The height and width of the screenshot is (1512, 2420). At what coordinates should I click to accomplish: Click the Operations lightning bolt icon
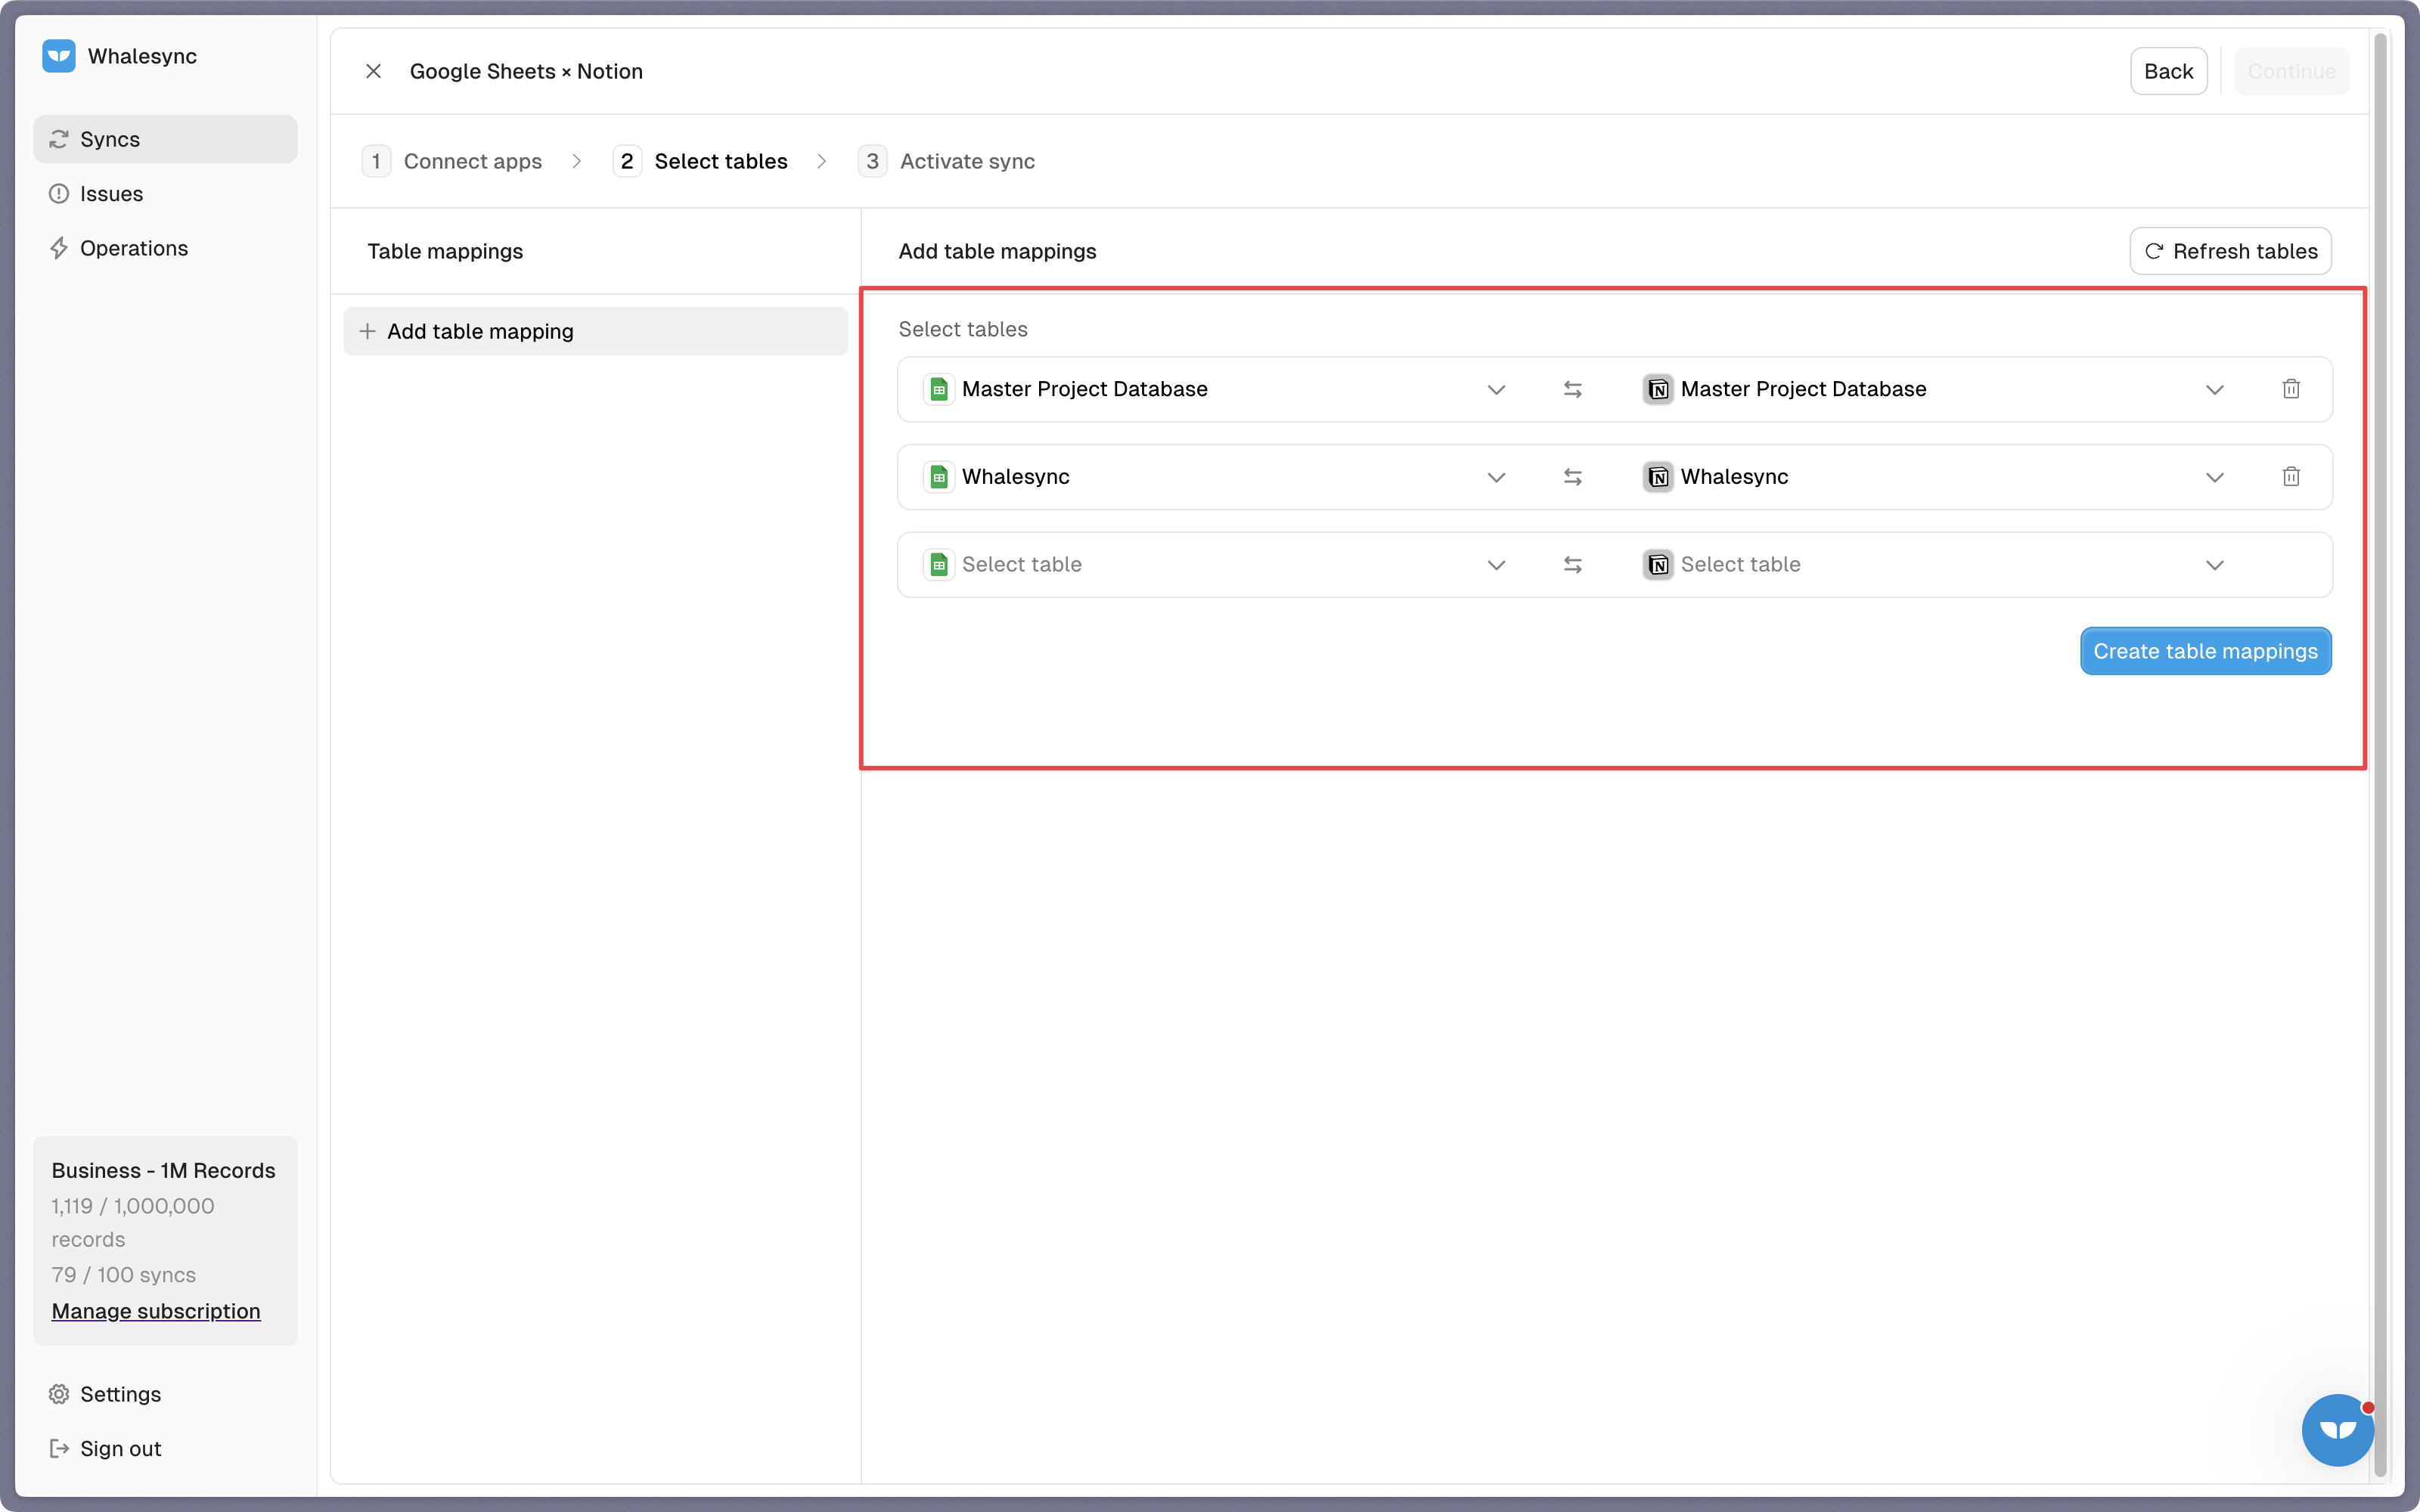59,248
